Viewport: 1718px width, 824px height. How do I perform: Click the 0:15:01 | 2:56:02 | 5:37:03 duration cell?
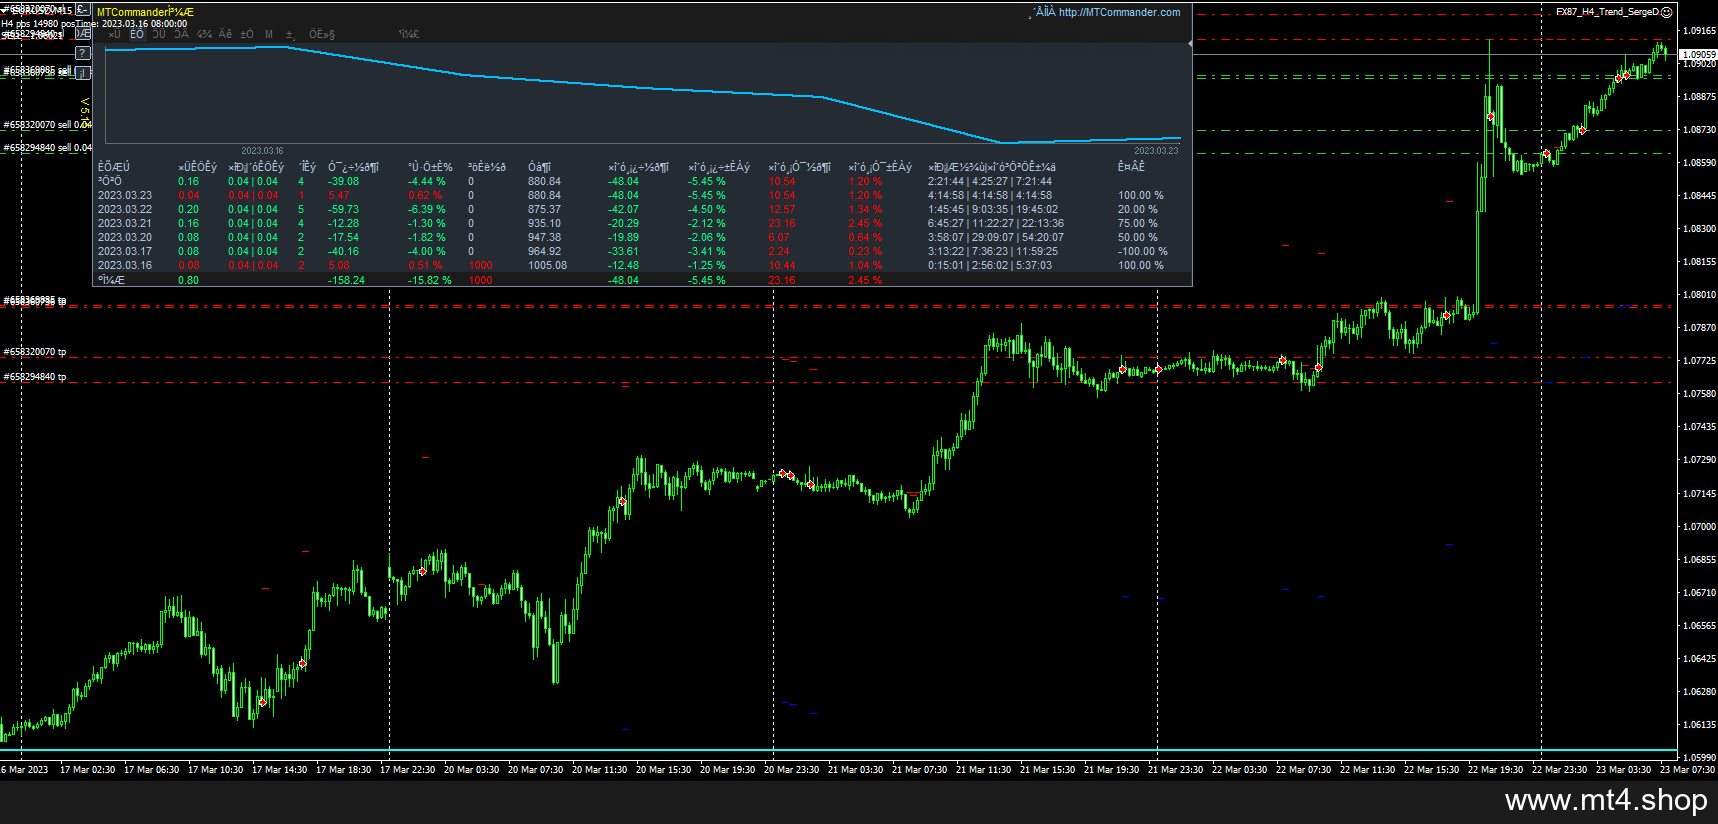(990, 266)
